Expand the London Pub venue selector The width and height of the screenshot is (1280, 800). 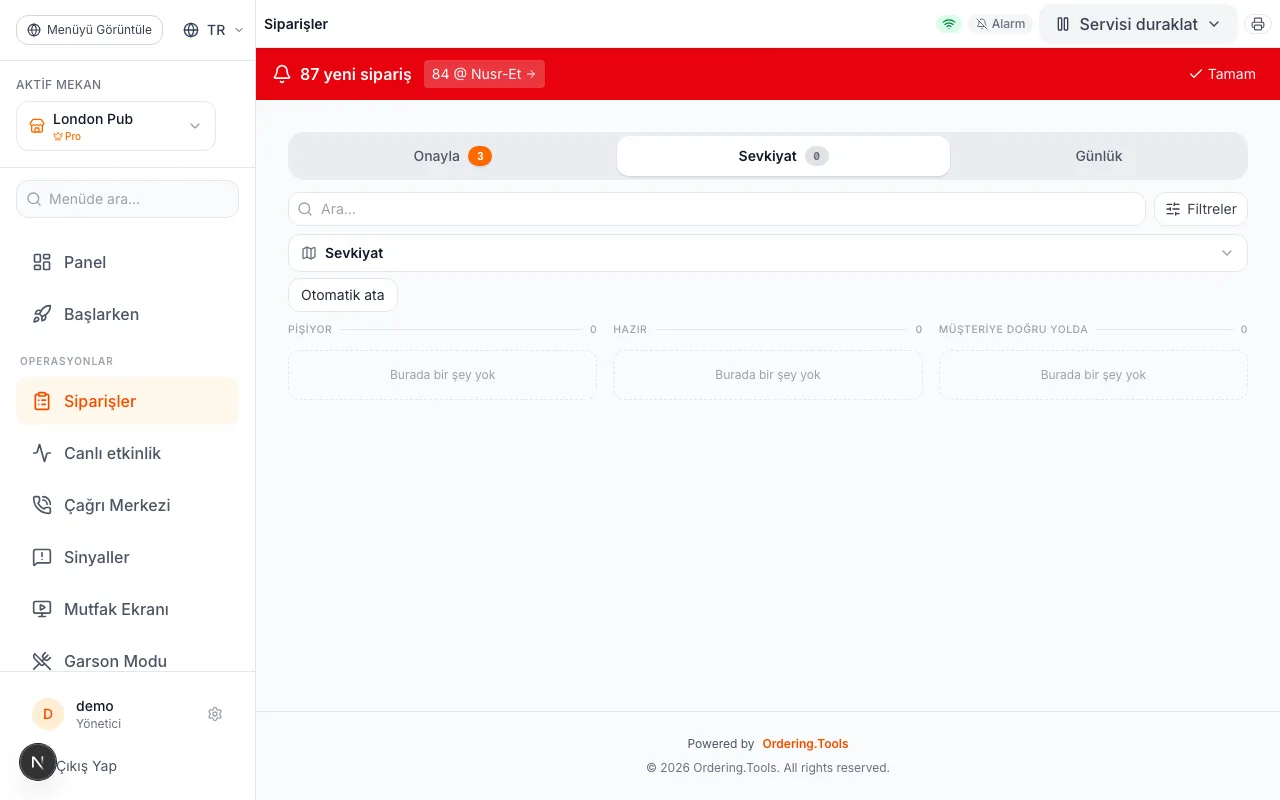(116, 126)
